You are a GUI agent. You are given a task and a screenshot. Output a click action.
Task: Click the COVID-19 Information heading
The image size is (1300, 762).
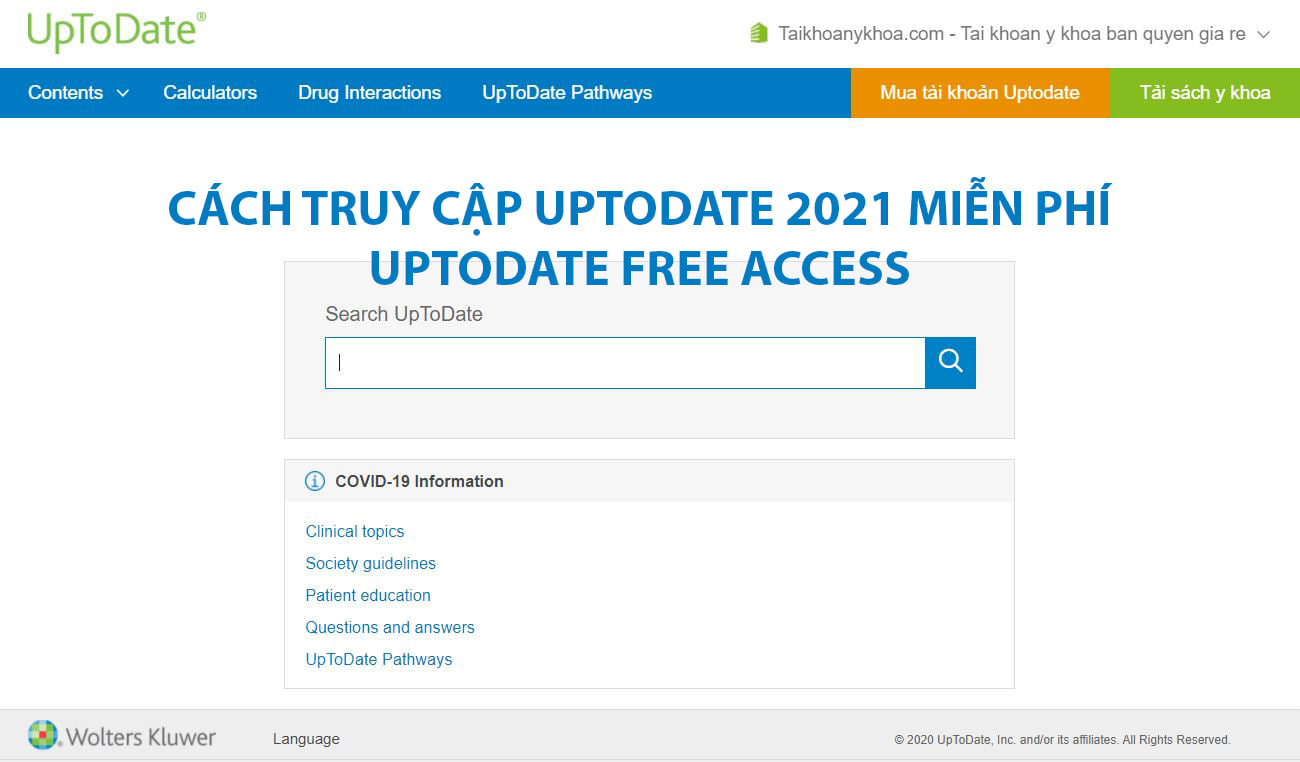click(419, 481)
